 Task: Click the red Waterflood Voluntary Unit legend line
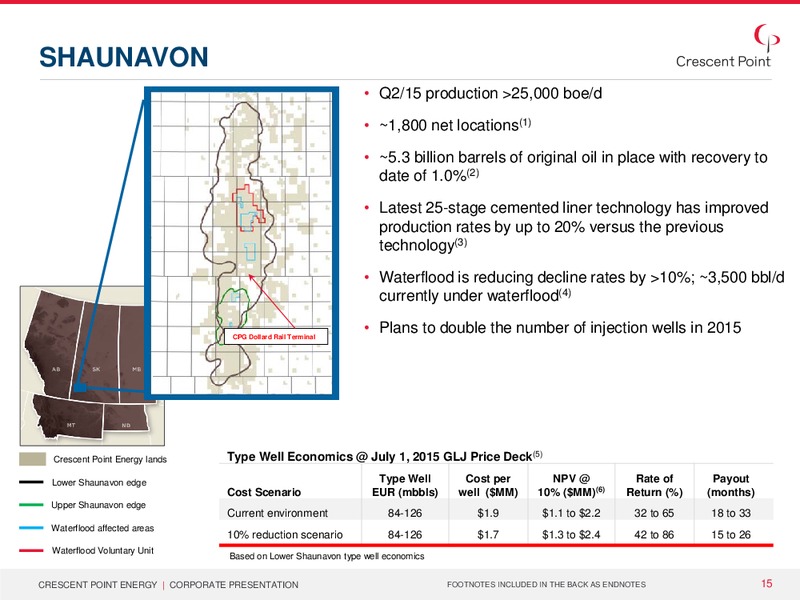pos(31,551)
